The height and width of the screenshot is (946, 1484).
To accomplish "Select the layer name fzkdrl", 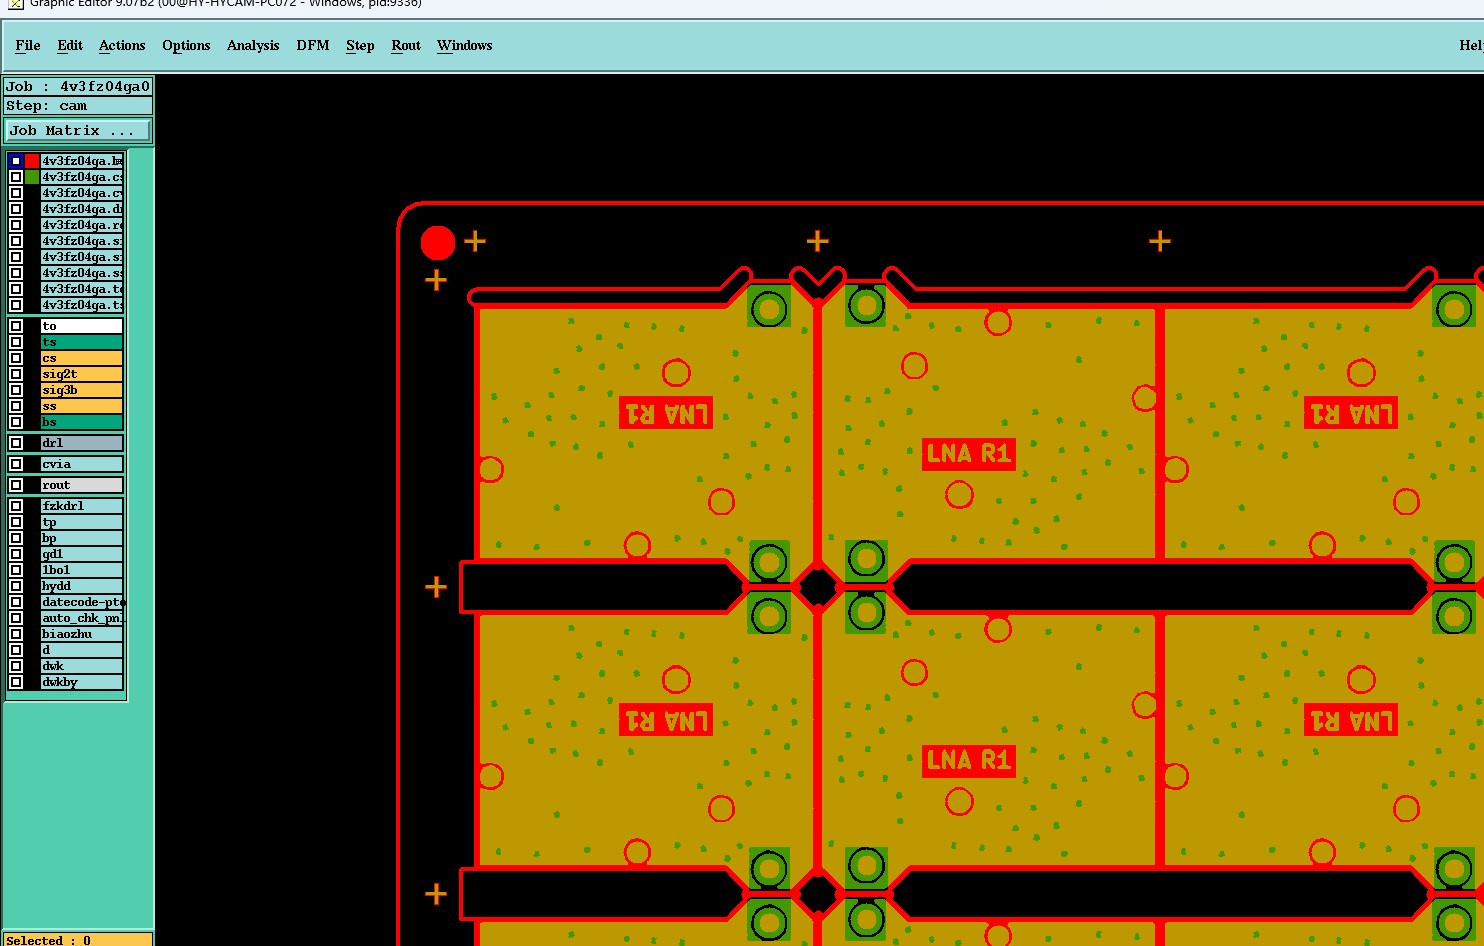I will coord(82,506).
